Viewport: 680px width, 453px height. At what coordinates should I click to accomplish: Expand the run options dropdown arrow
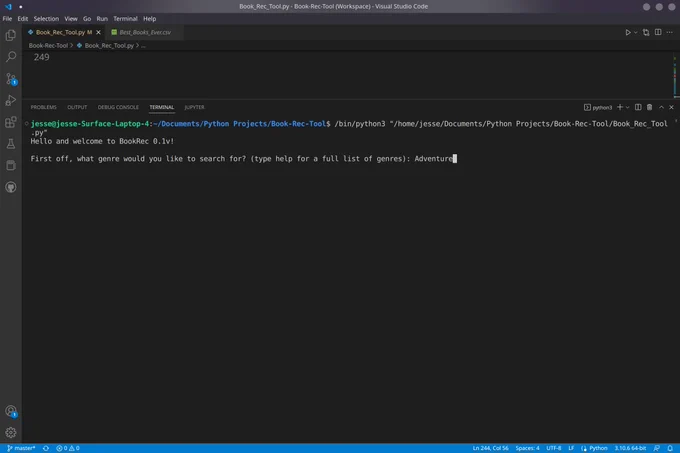coord(635,33)
